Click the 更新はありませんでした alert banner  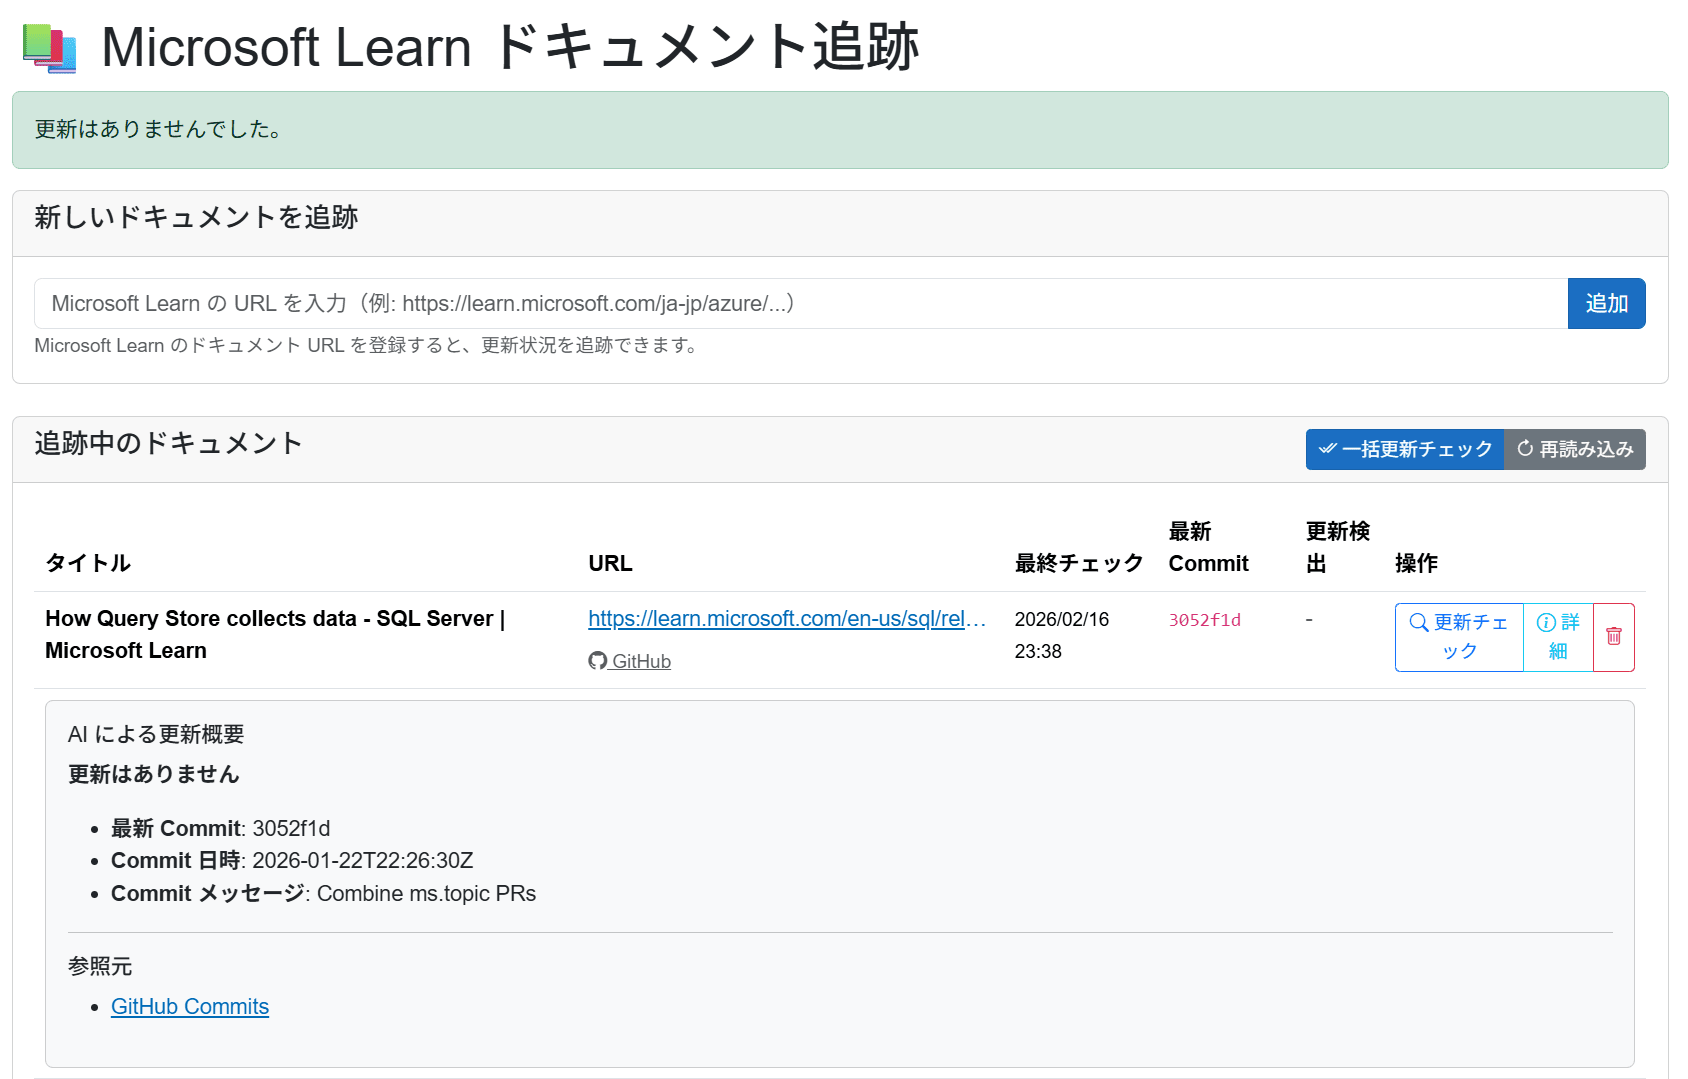[x=840, y=130]
